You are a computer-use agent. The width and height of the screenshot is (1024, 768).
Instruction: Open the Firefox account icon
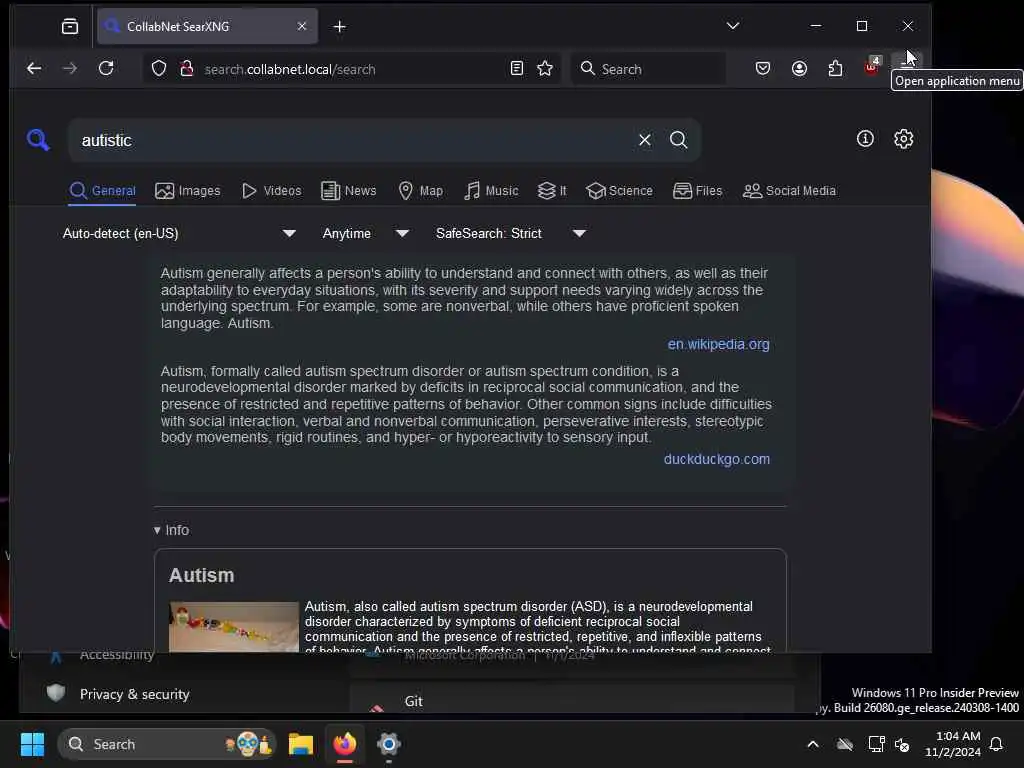point(799,69)
